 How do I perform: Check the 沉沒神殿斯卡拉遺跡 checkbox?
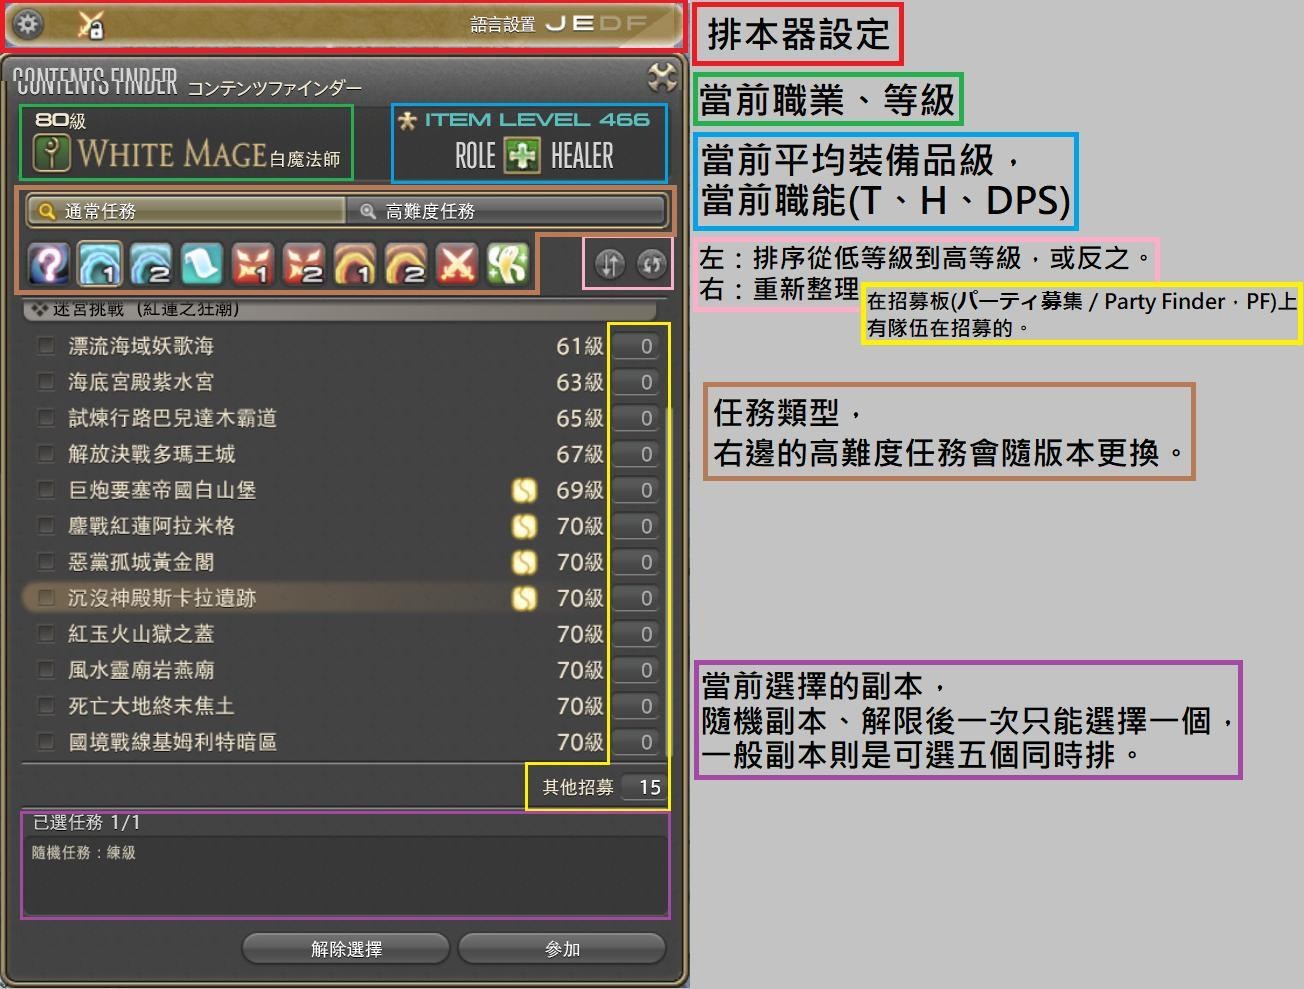coord(45,598)
